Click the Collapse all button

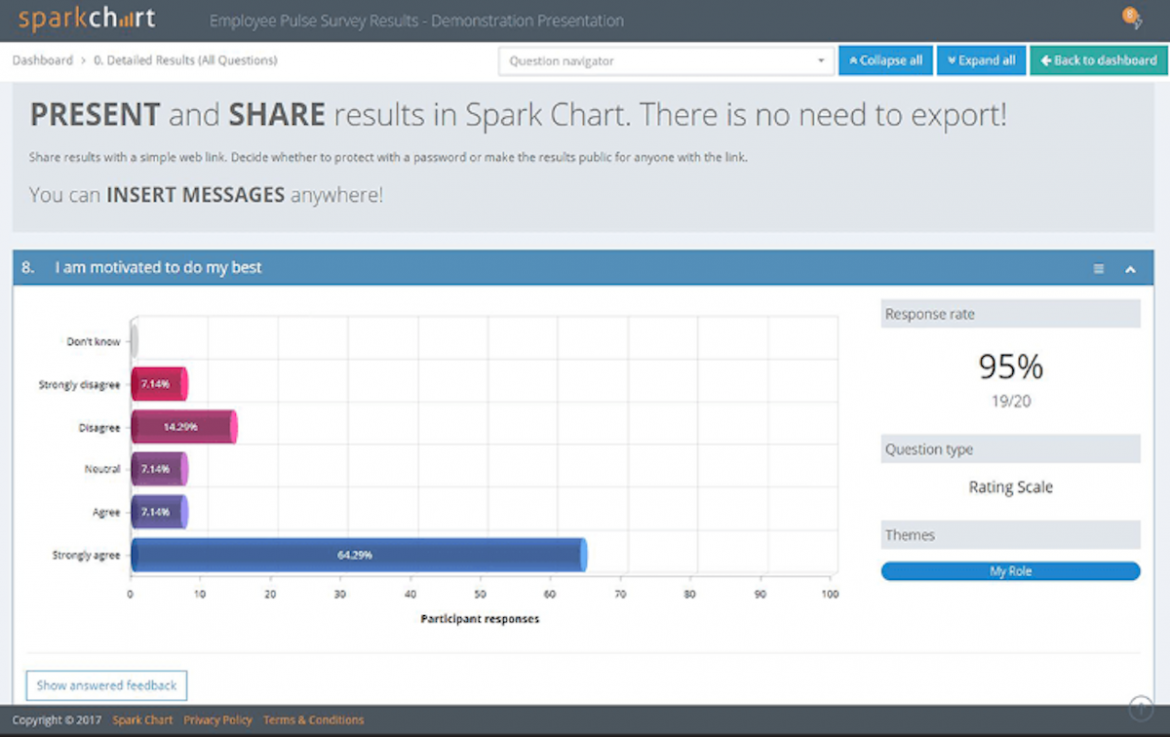click(x=885, y=60)
